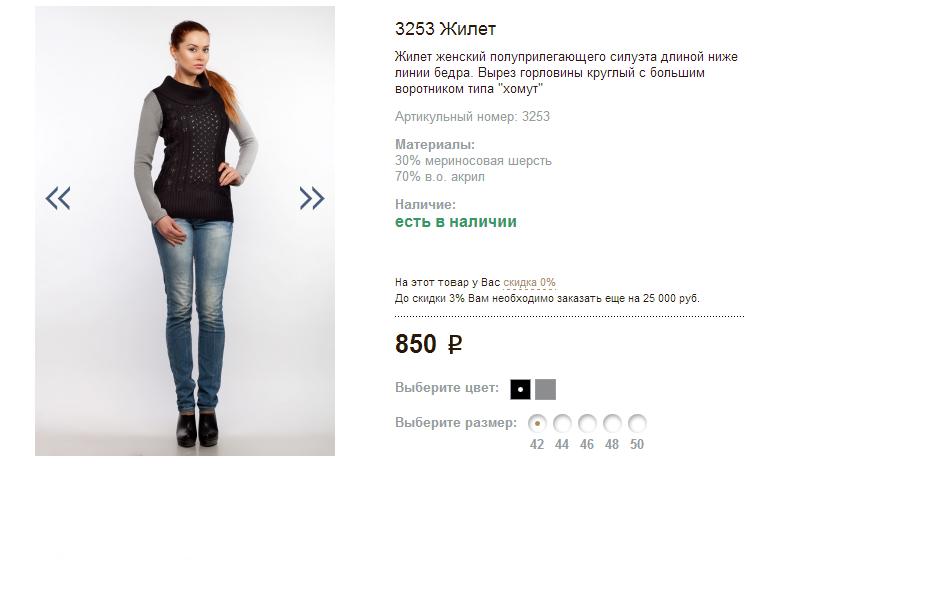The height and width of the screenshot is (599, 942).
Task: Click the "Выберите цвет" label
Action: (447, 388)
